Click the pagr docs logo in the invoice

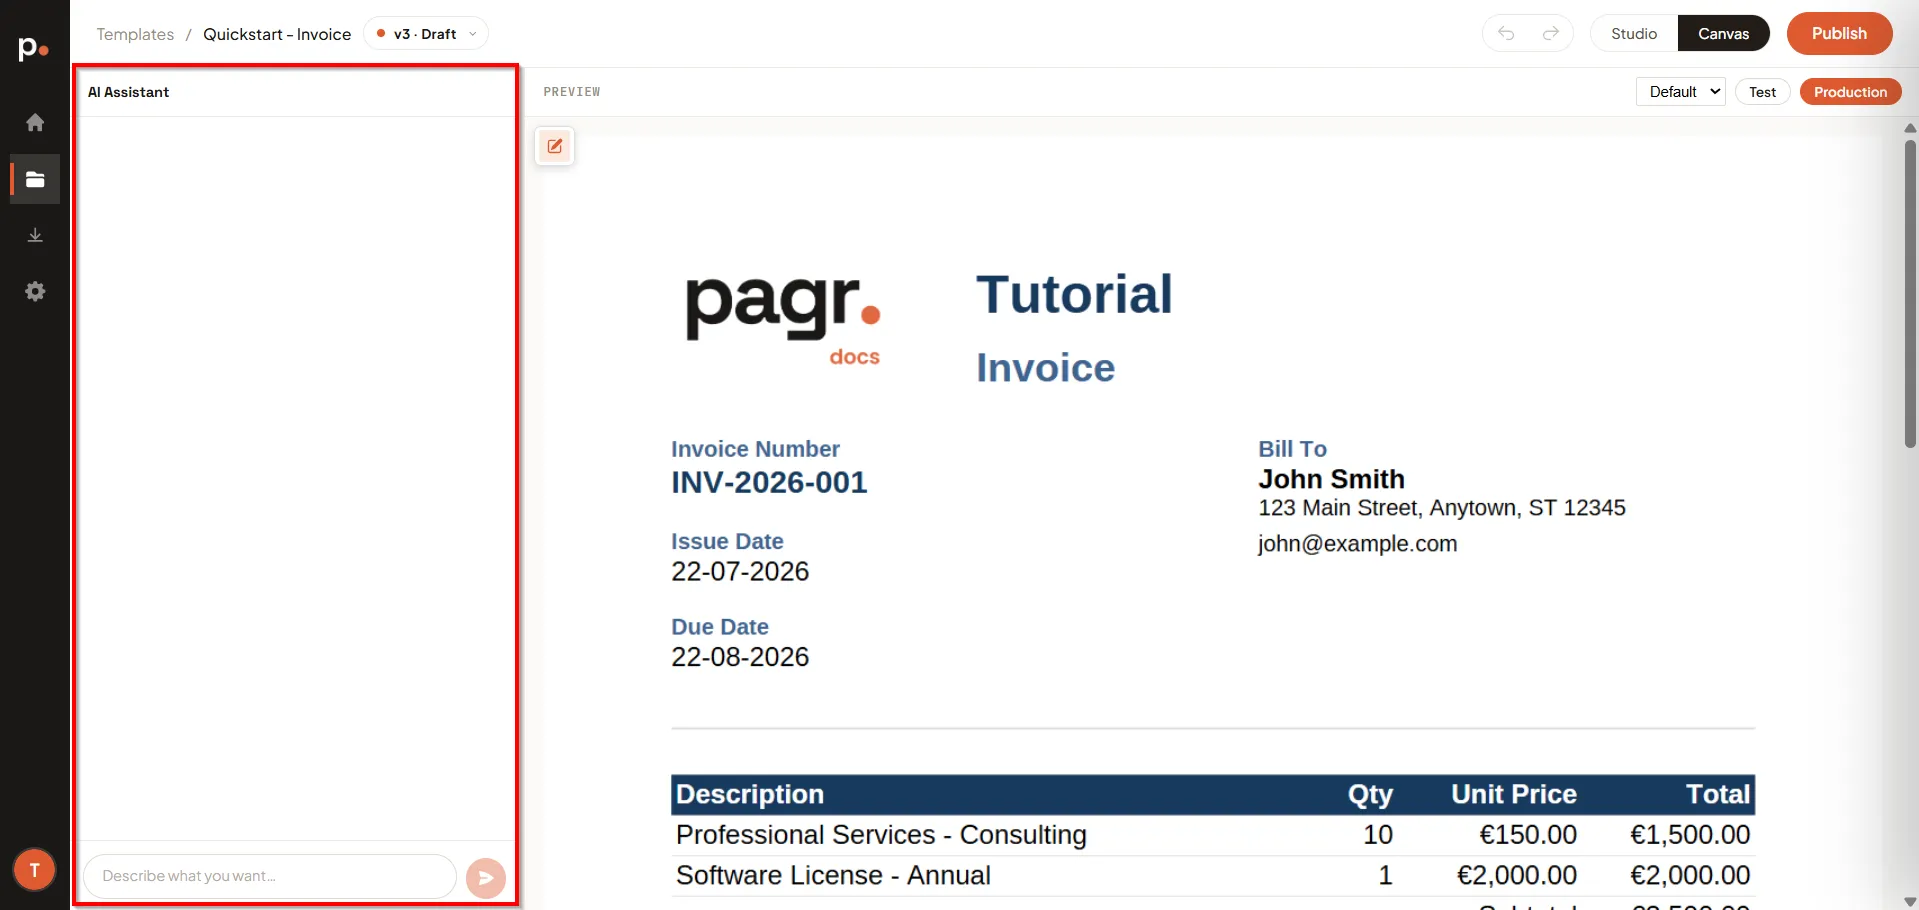tap(783, 321)
